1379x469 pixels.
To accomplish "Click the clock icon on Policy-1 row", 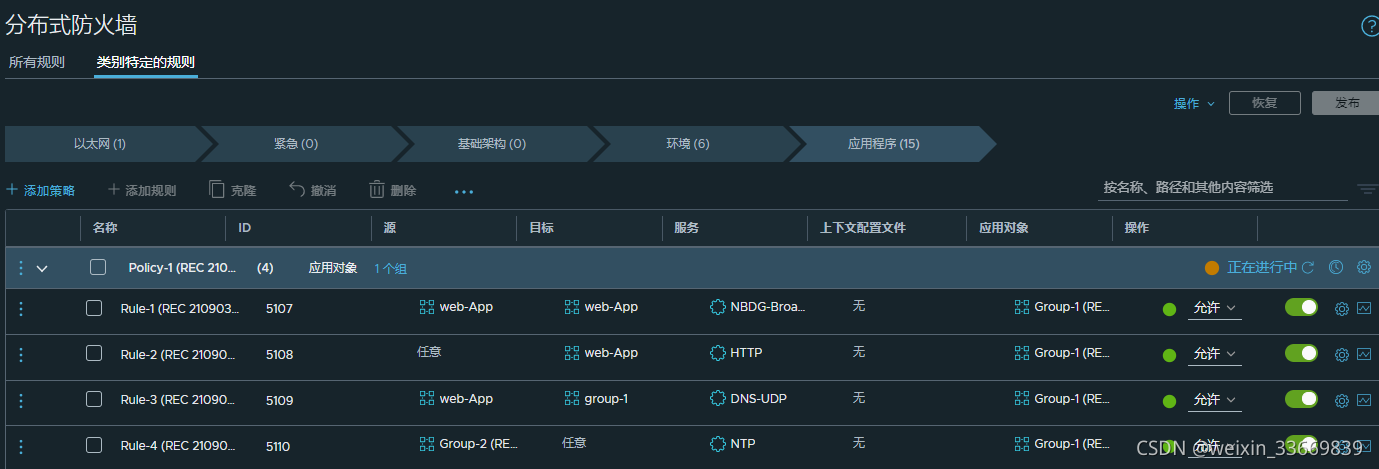I will coord(1335,267).
